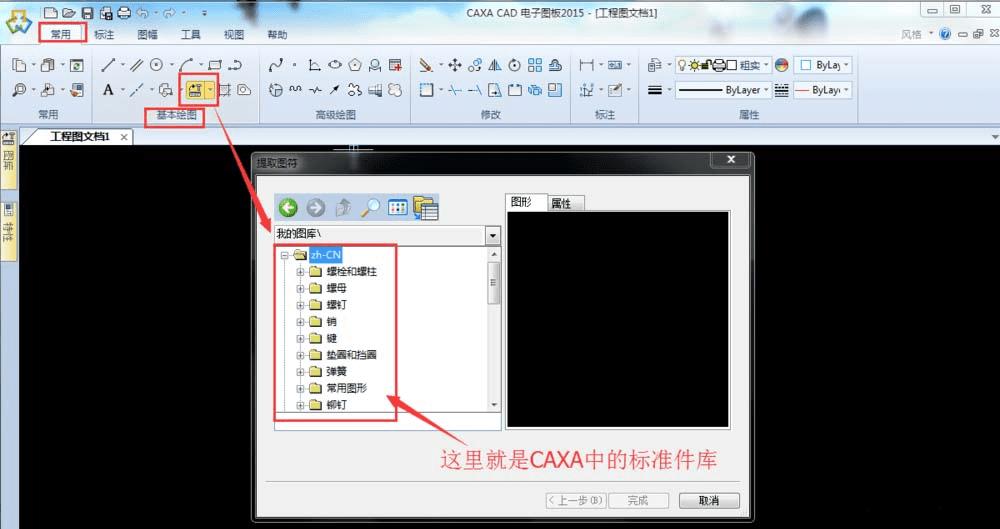Expand the 销 folder node

coord(300,322)
